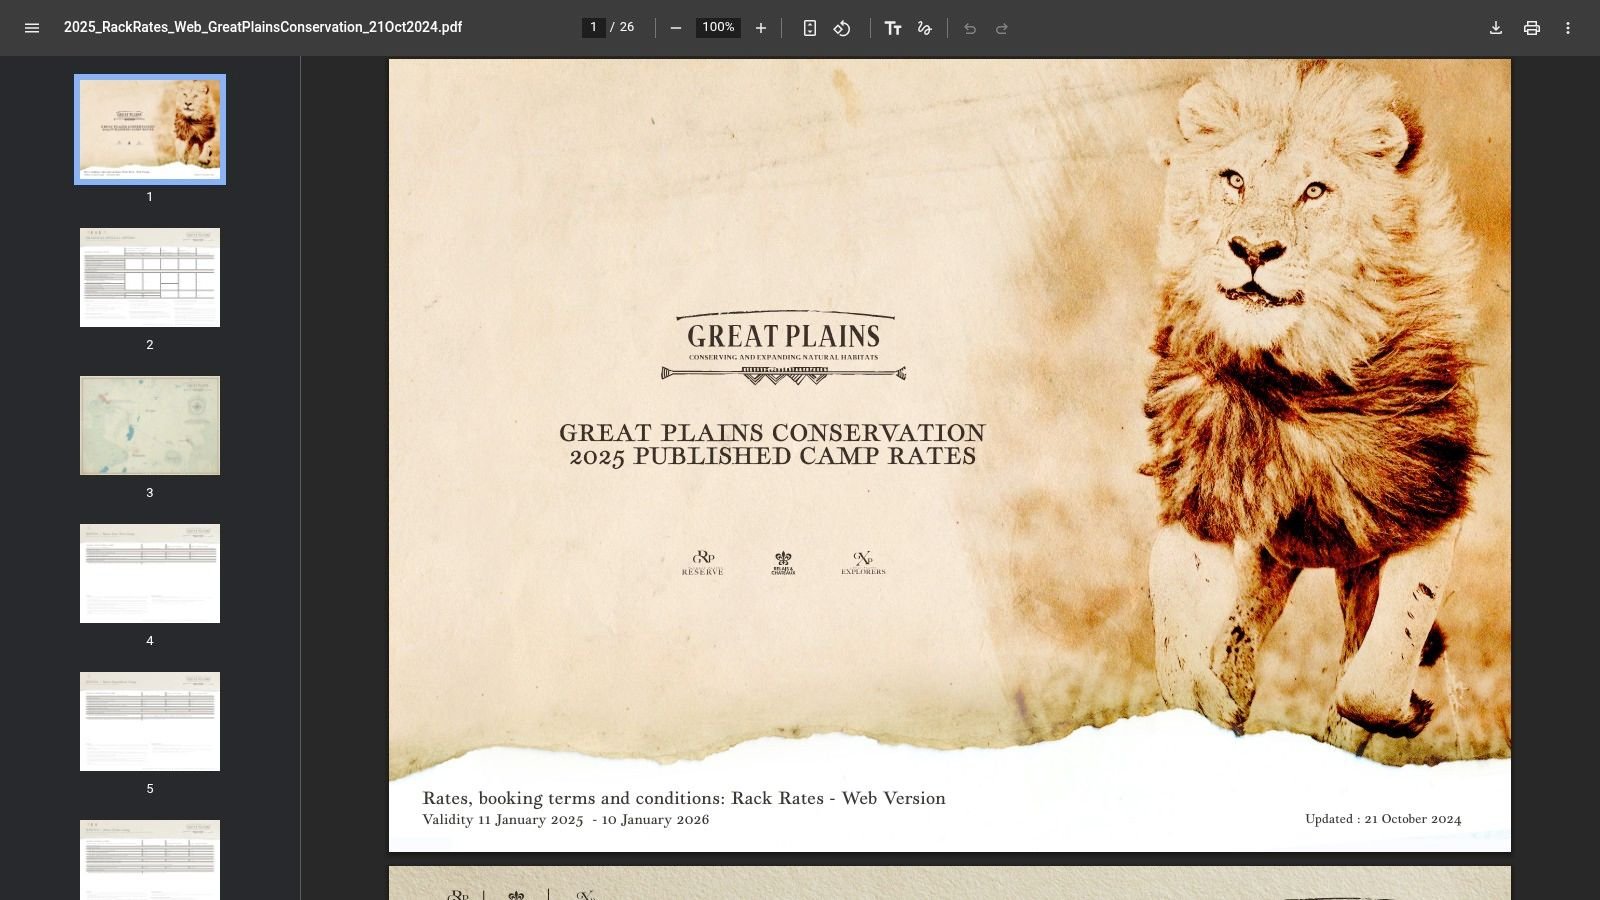Select page 1 thumbnail
Viewport: 1600px width, 900px height.
[x=150, y=129]
